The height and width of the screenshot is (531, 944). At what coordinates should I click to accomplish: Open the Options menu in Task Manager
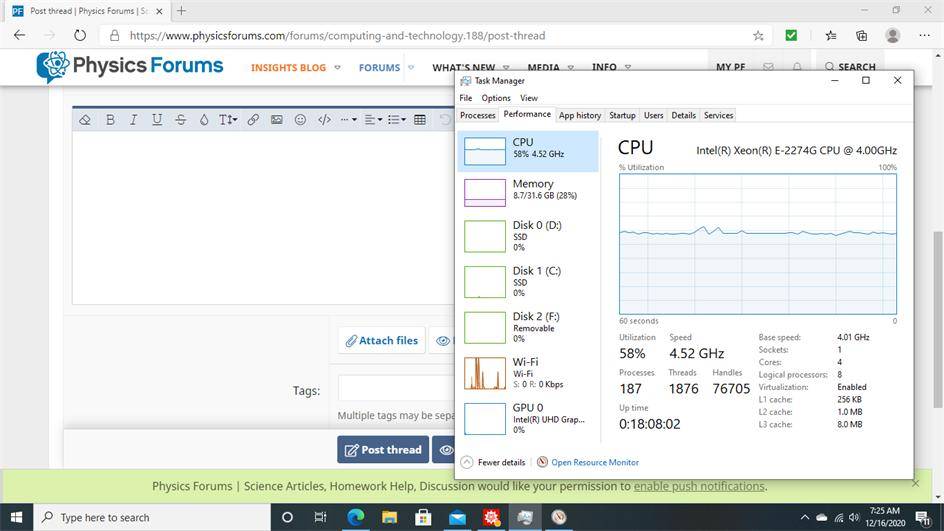(x=496, y=98)
